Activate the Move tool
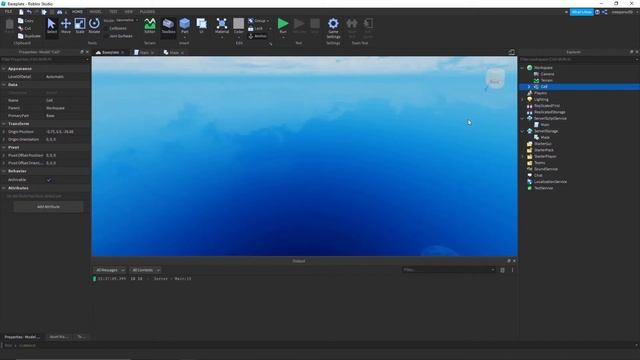Viewport: 640px width, 360px height. pyautogui.click(x=66, y=26)
